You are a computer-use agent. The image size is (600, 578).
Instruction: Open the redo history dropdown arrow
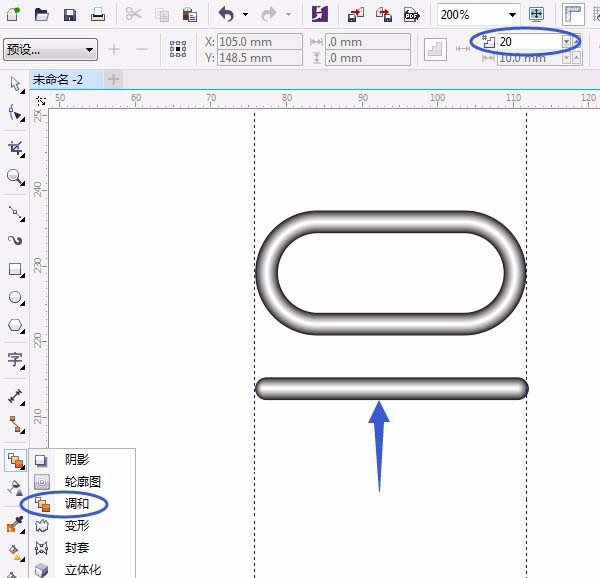click(x=289, y=15)
